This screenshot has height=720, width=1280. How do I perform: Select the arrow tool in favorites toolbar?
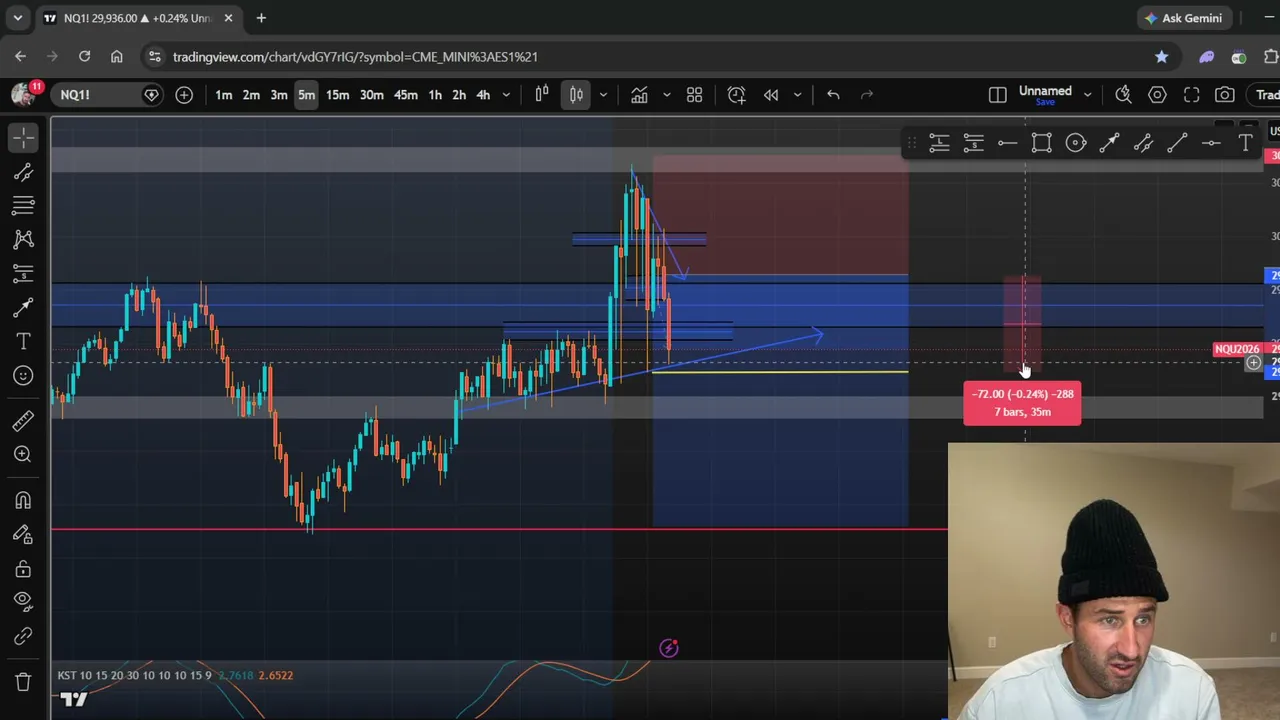coord(1109,144)
